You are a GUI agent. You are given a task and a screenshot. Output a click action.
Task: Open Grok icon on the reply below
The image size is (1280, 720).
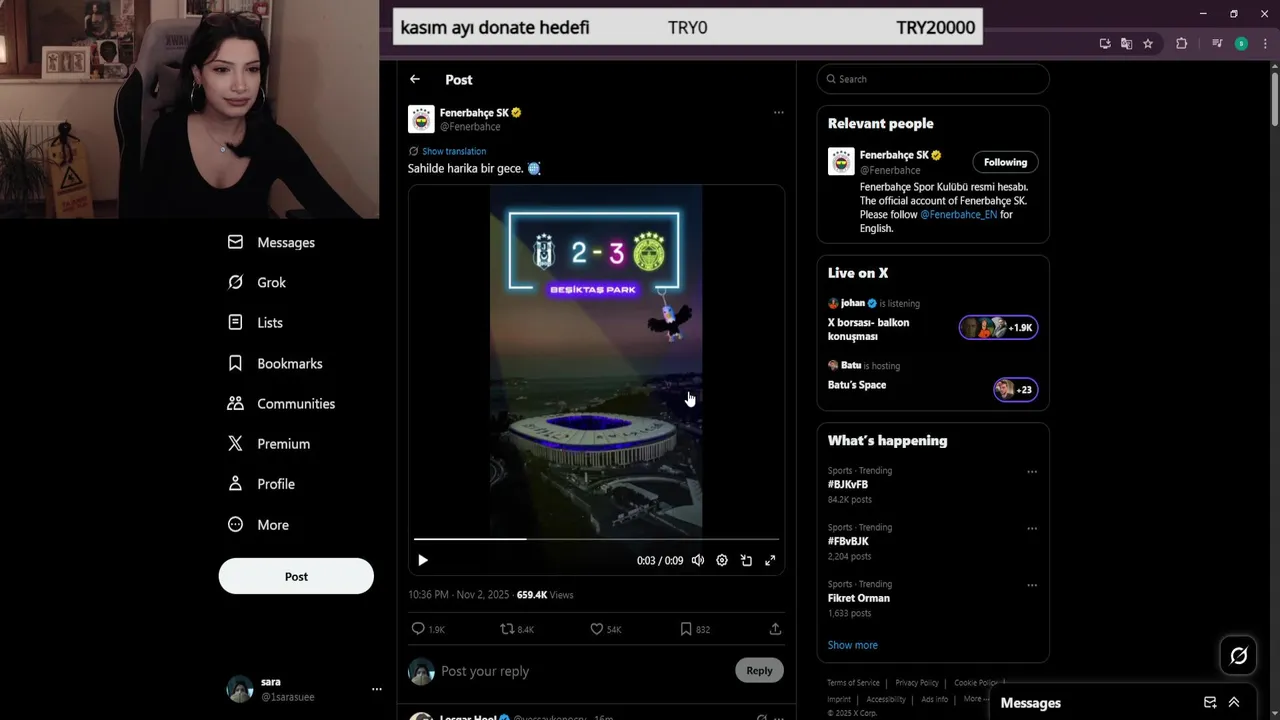762,717
